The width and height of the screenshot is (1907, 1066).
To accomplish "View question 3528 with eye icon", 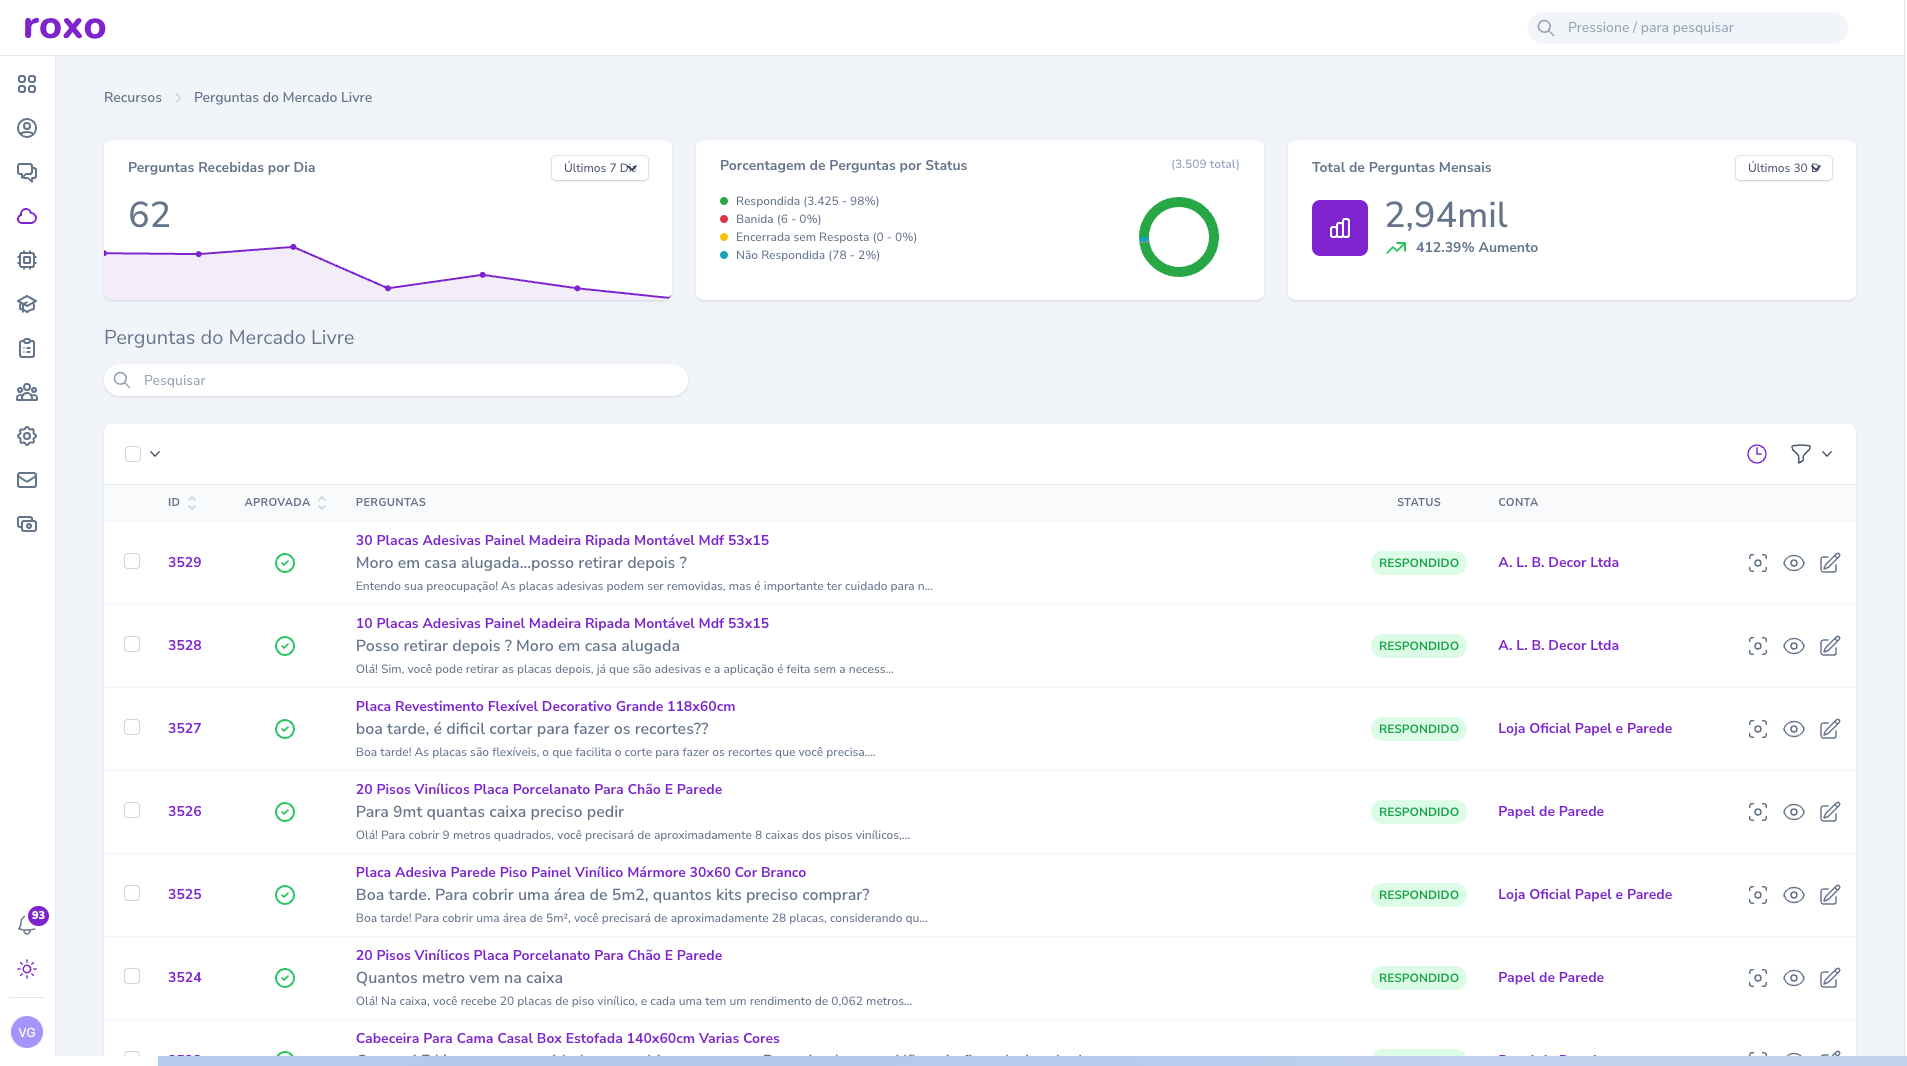I will (x=1794, y=646).
